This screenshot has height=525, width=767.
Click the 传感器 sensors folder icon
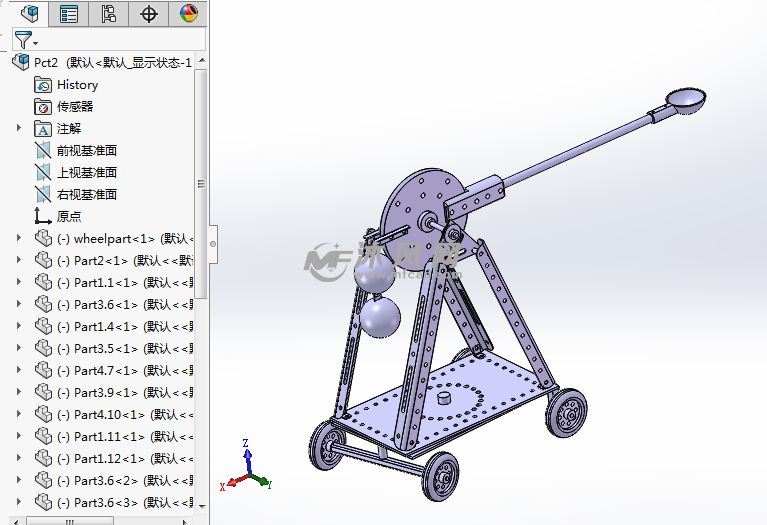click(43, 107)
